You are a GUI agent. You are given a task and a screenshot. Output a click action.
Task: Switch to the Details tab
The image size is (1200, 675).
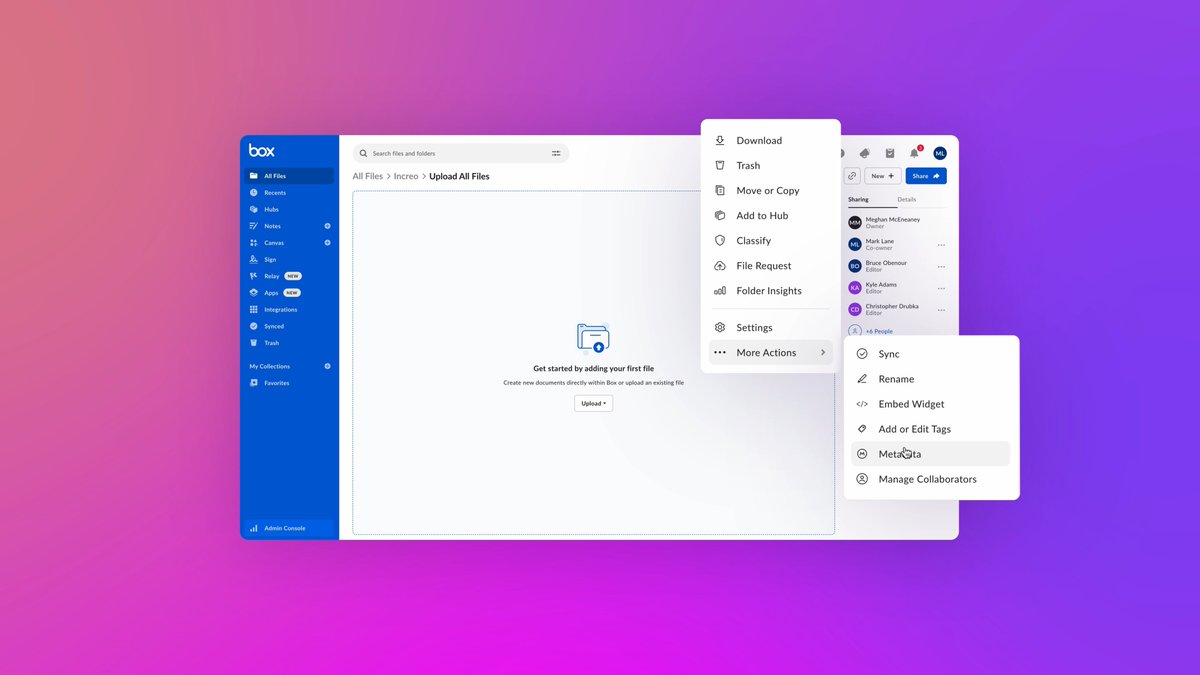906,199
